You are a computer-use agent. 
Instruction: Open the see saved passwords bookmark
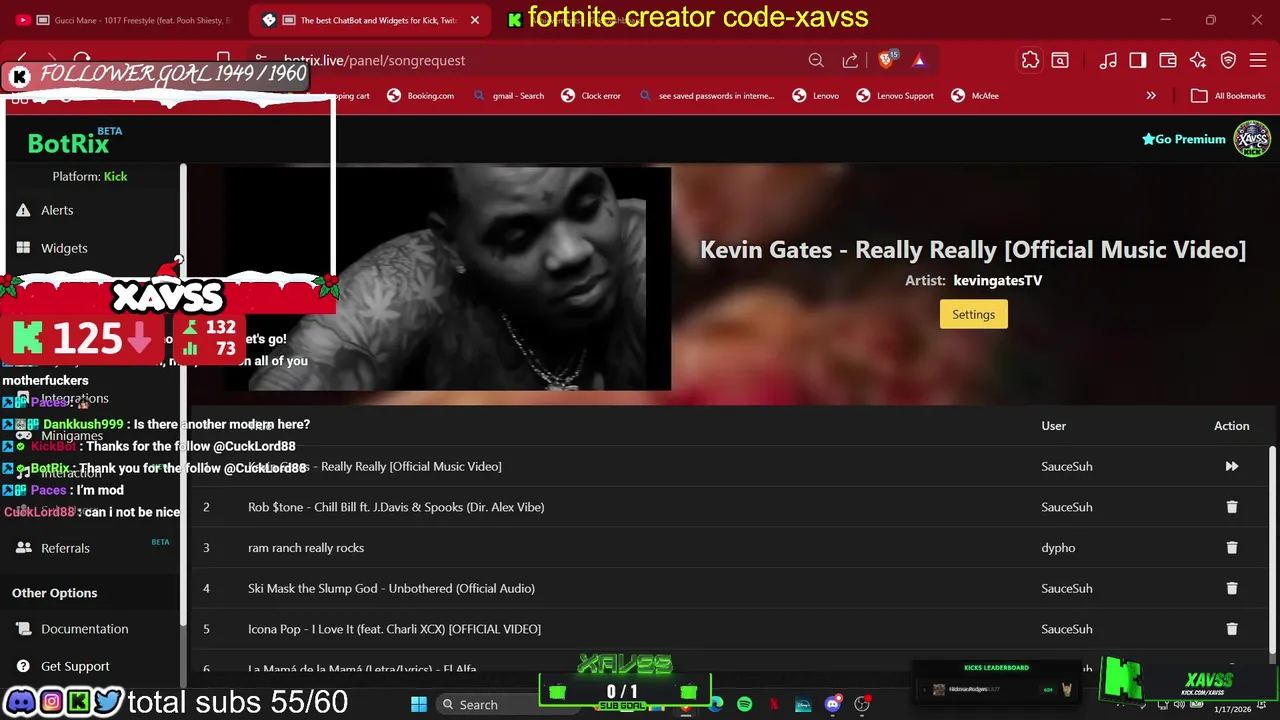click(706, 96)
